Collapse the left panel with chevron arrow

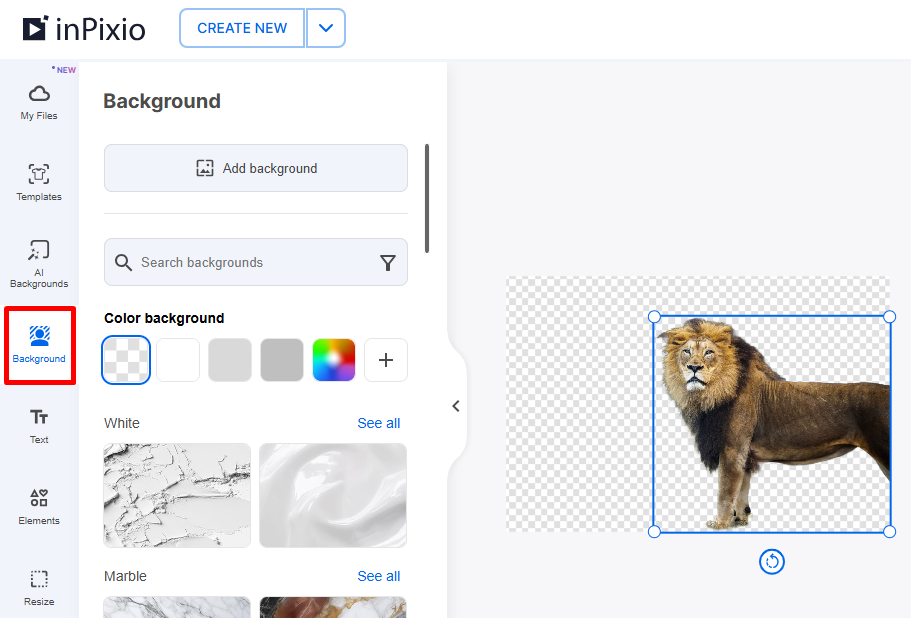click(x=456, y=406)
